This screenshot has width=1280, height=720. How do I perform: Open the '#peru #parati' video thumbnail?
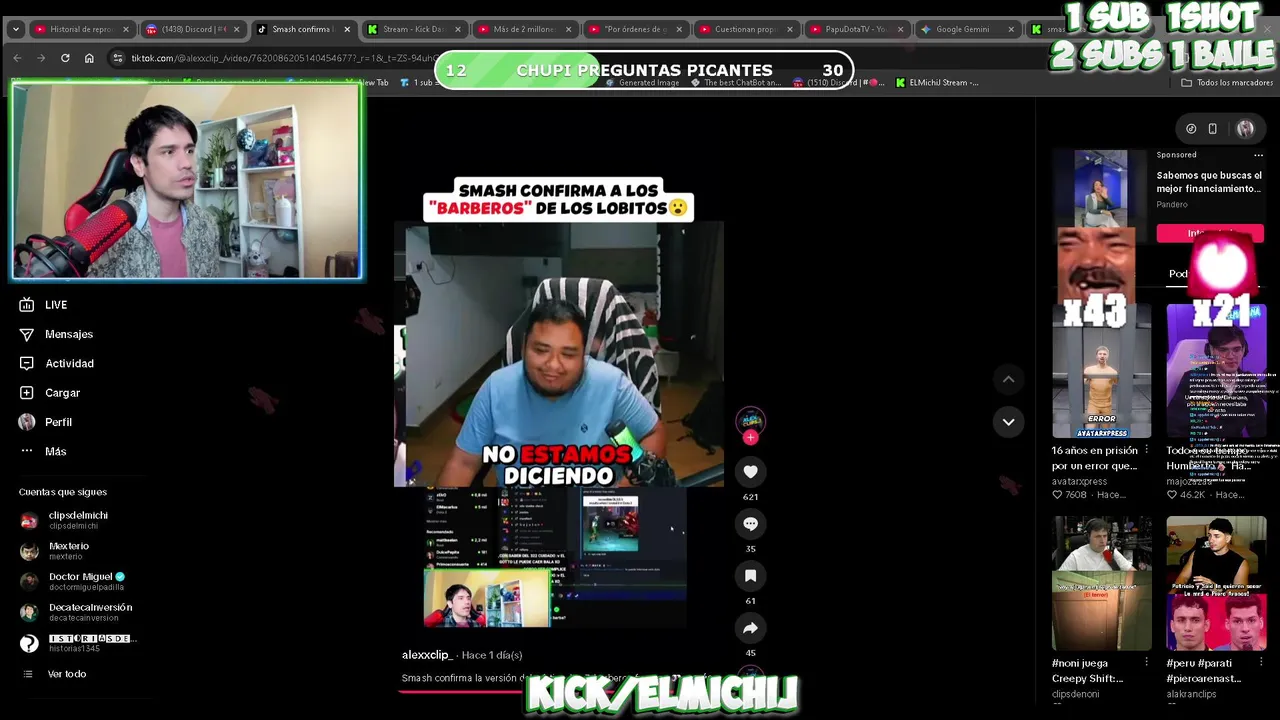pos(1216,583)
